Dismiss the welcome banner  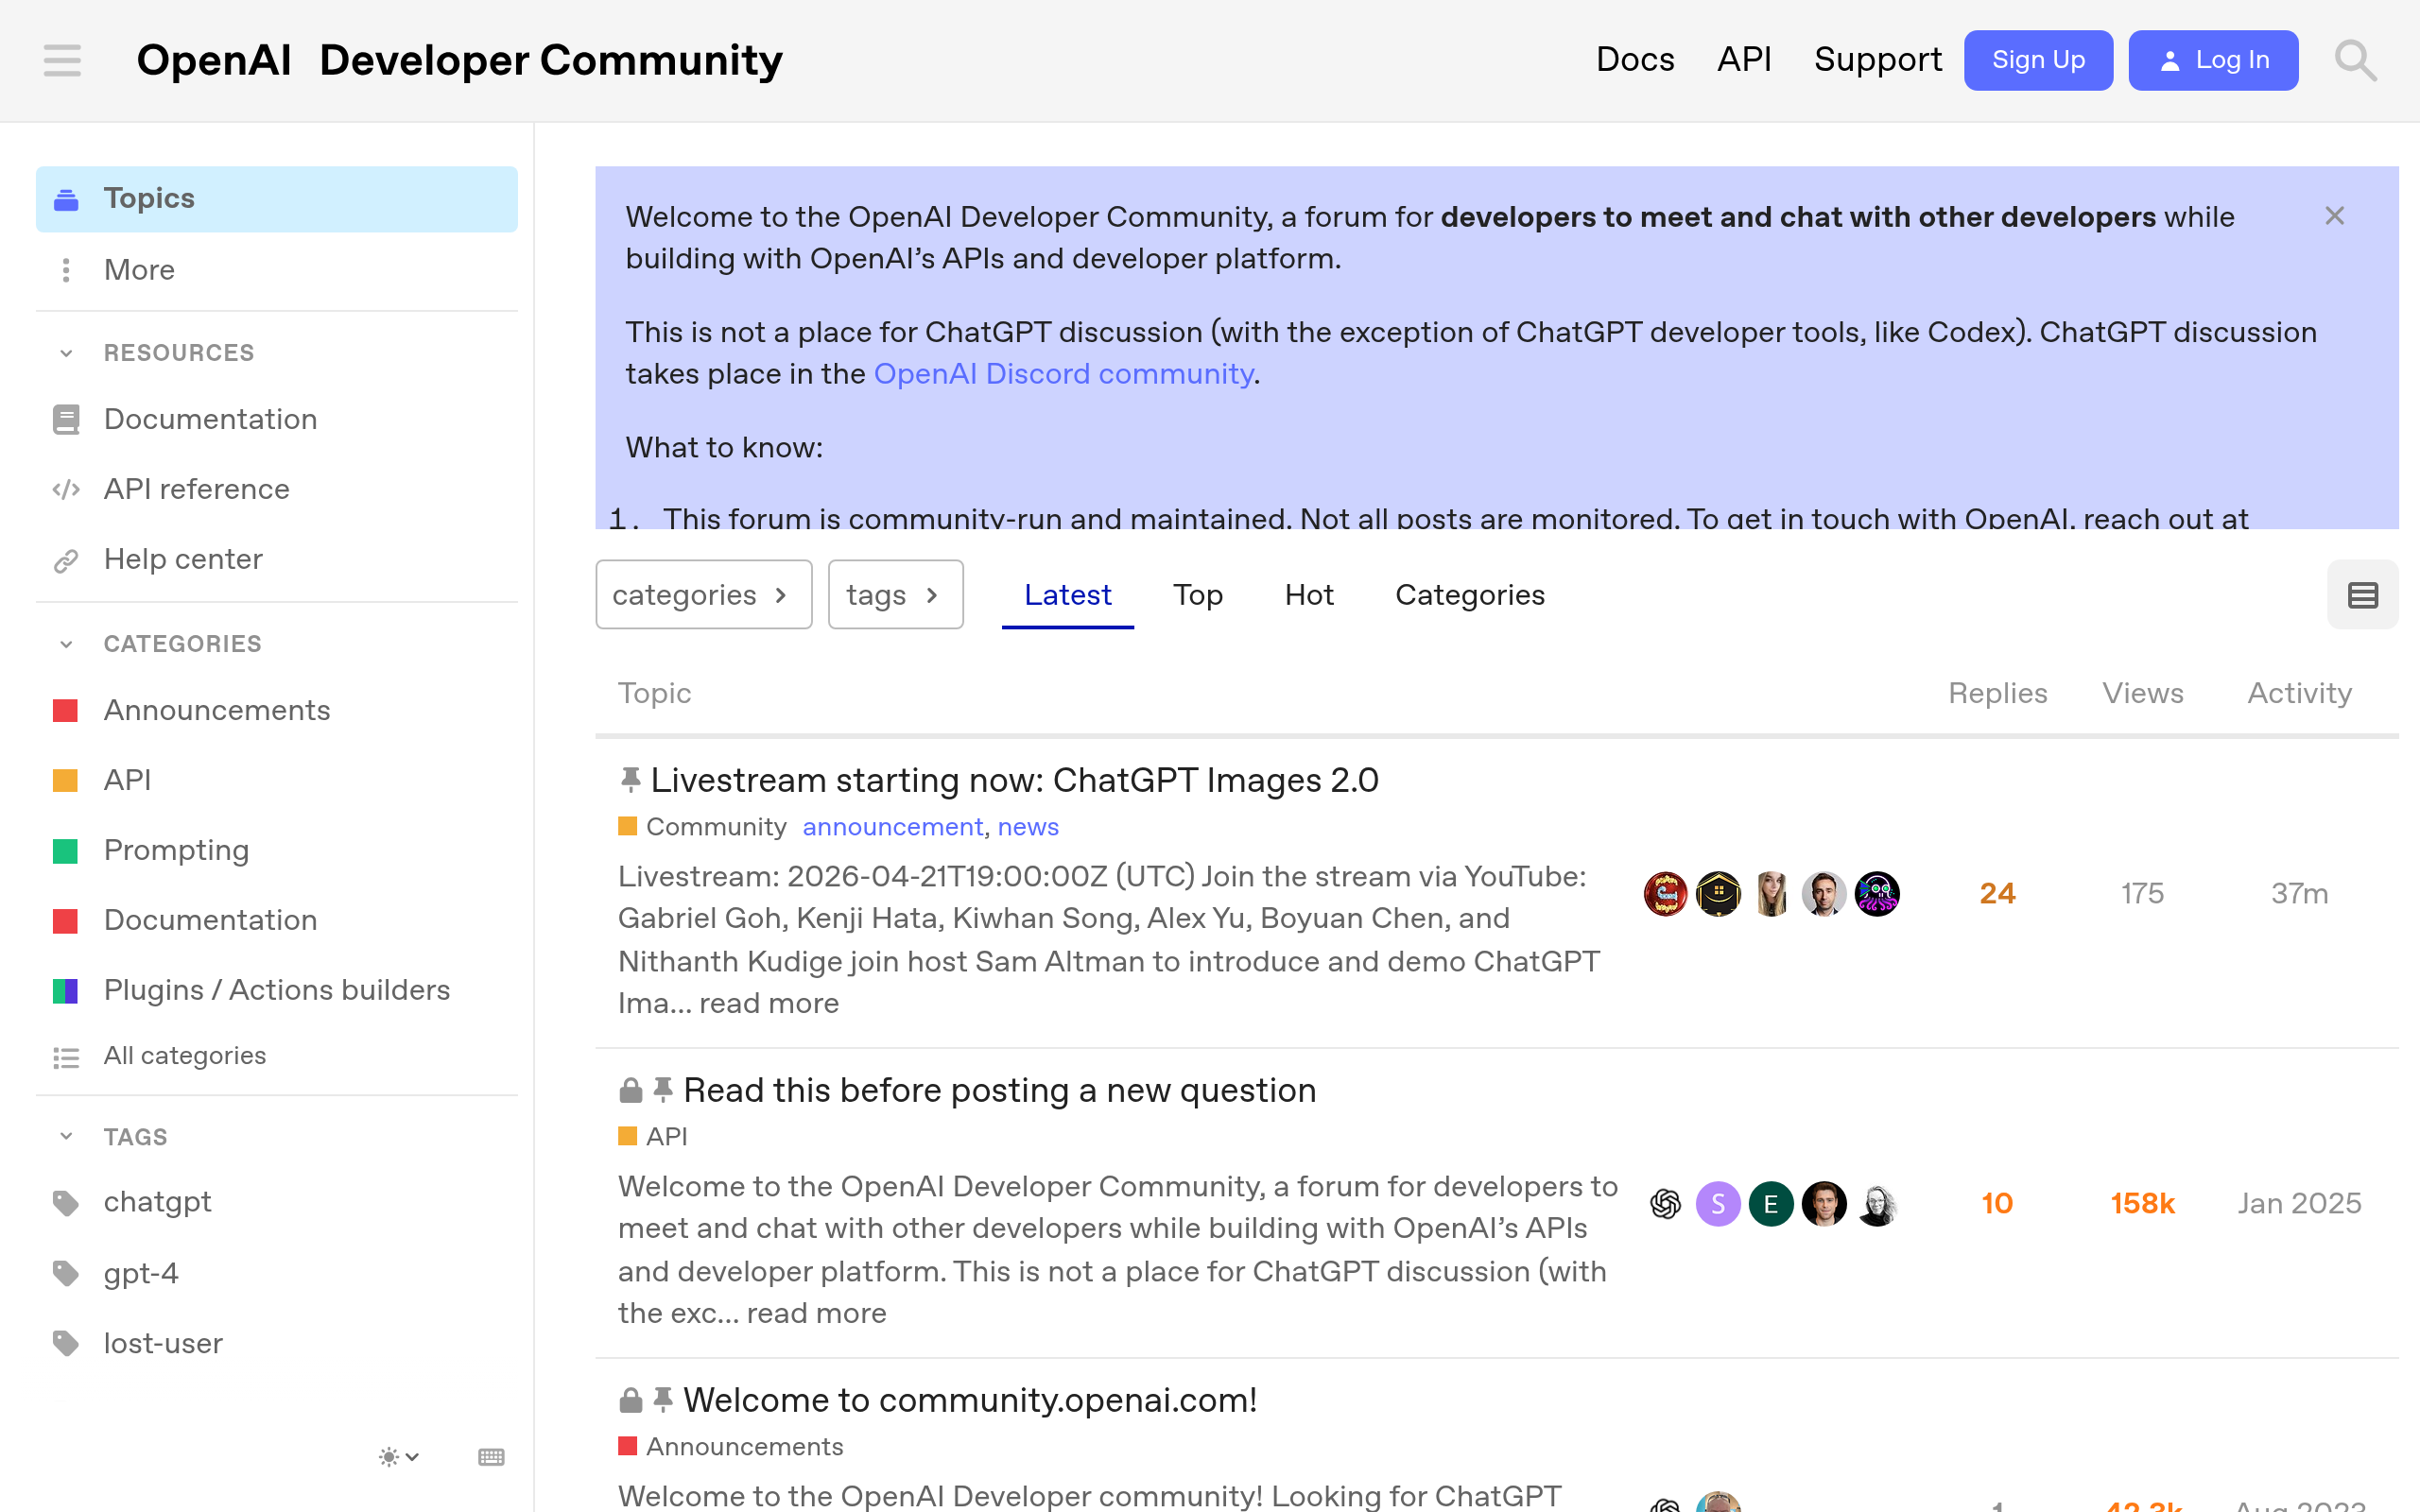tap(2334, 216)
